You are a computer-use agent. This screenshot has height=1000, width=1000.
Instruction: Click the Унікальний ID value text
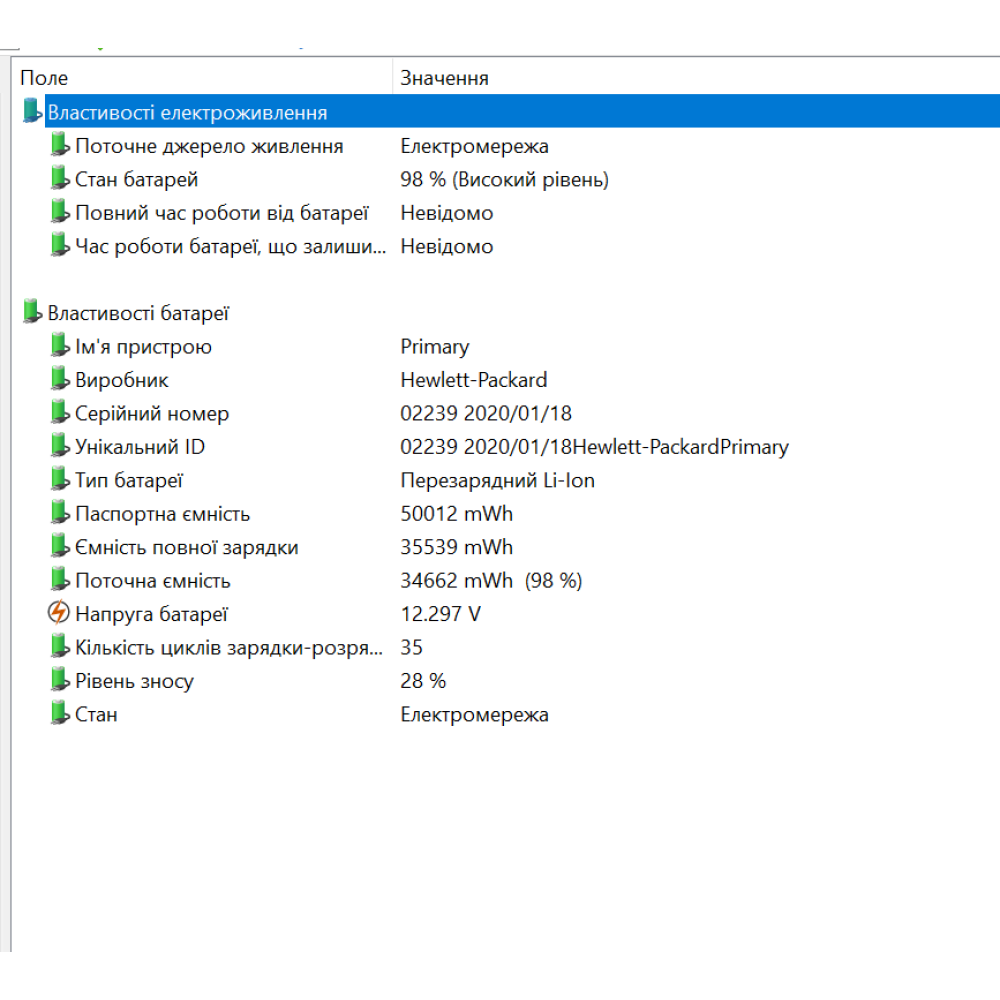(x=594, y=447)
